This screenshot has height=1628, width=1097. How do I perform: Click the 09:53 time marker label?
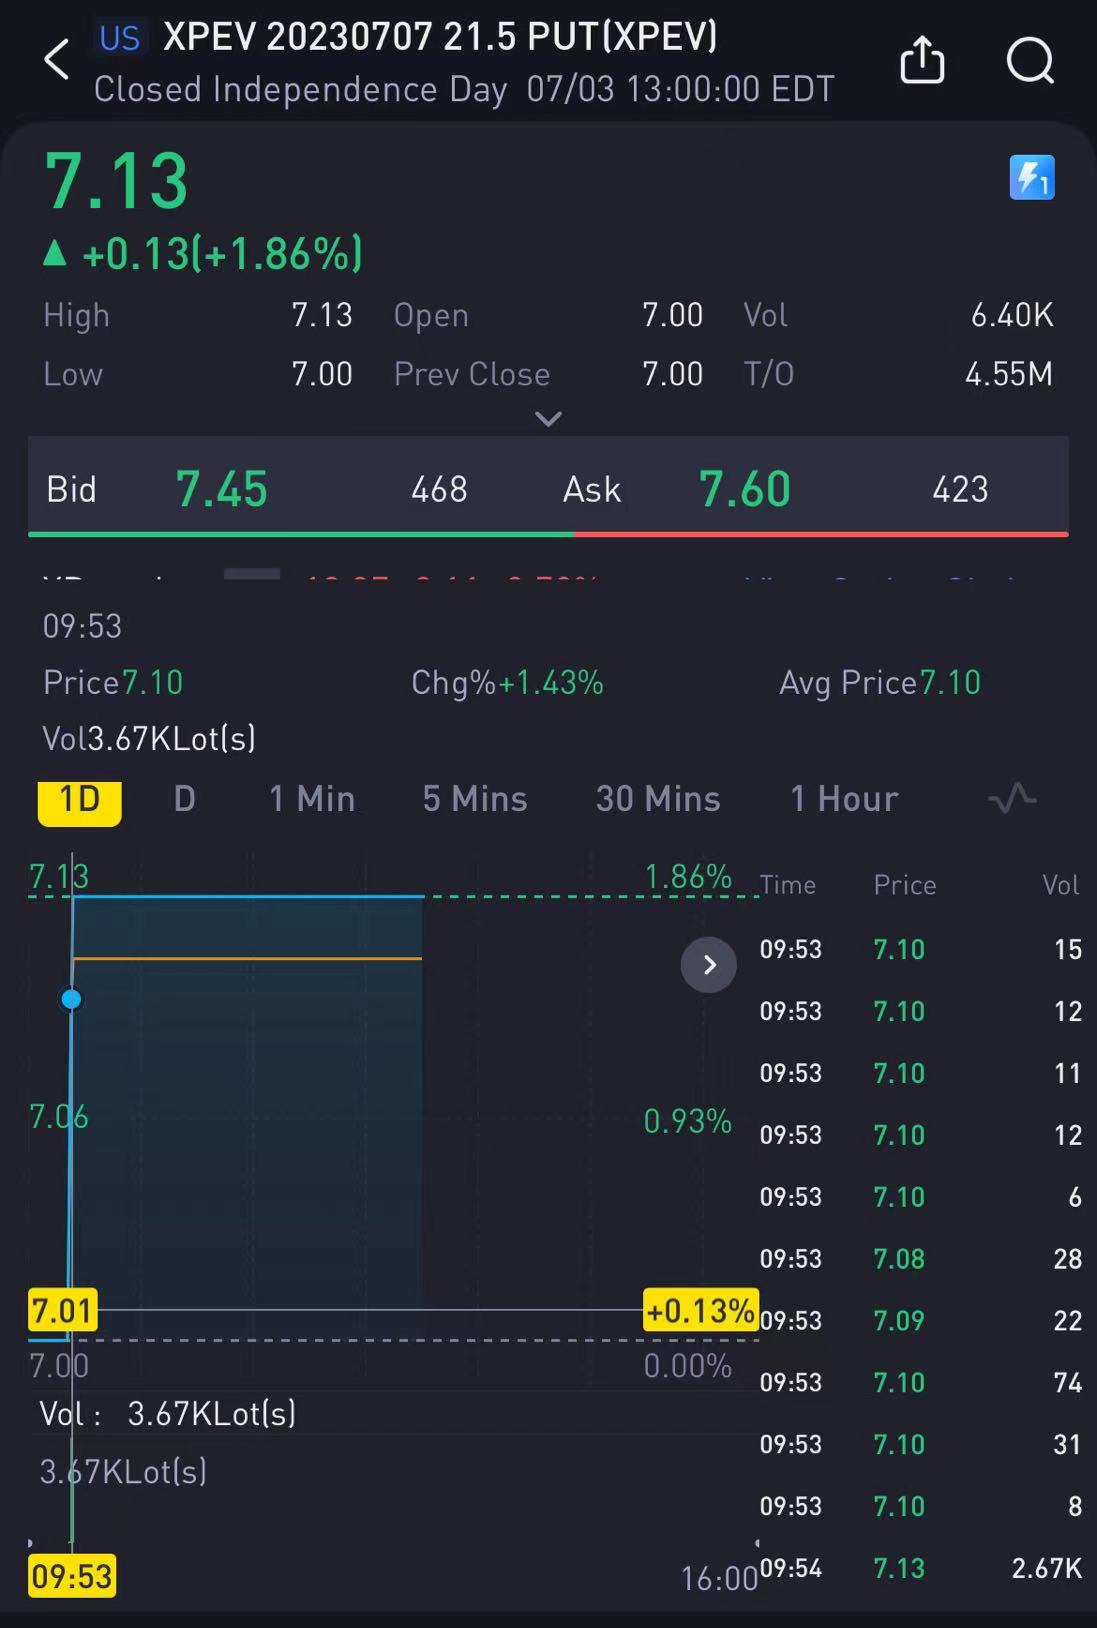(x=72, y=1576)
